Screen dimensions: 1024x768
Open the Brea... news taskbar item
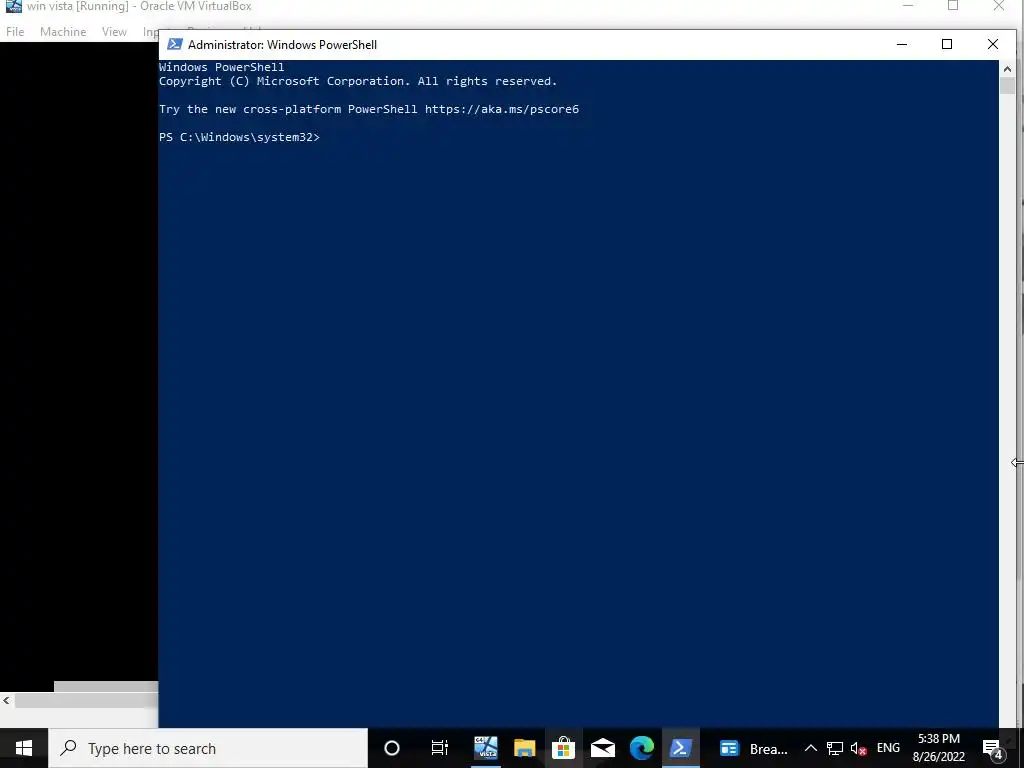pyautogui.click(x=753, y=748)
